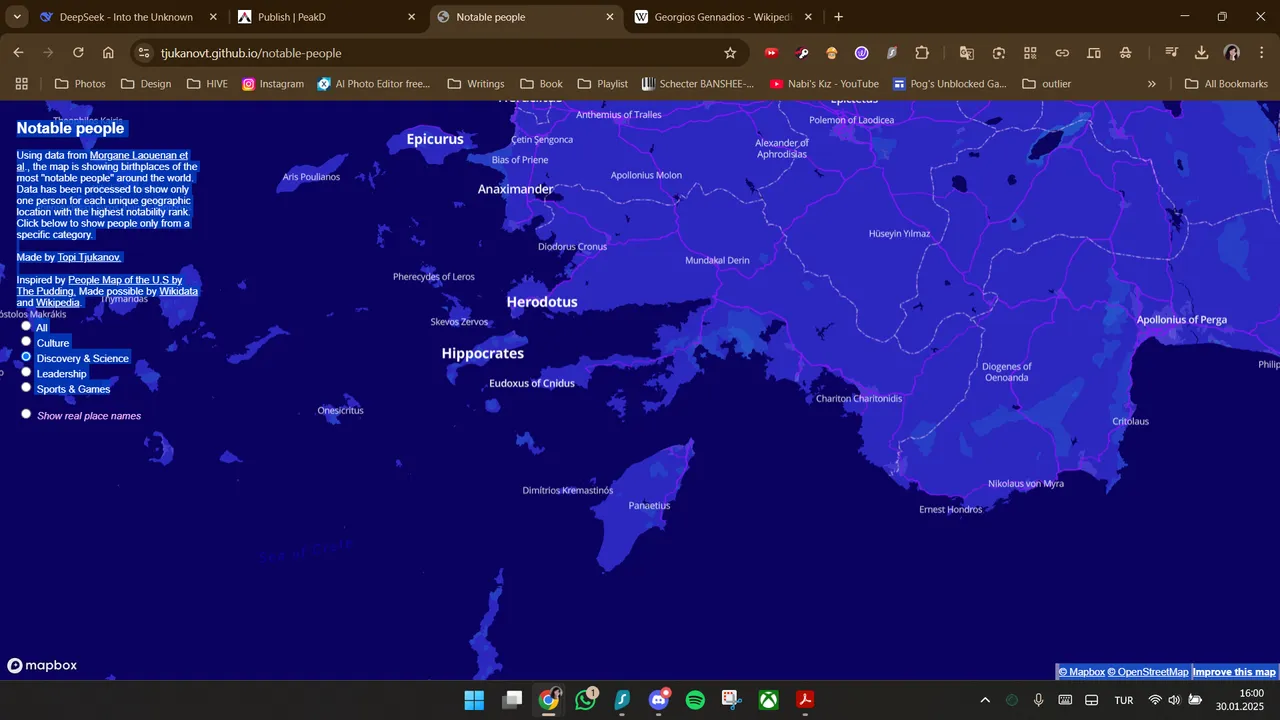This screenshot has height=720, width=1280.
Task: Select the Leadership radio button
Action: pyautogui.click(x=26, y=372)
